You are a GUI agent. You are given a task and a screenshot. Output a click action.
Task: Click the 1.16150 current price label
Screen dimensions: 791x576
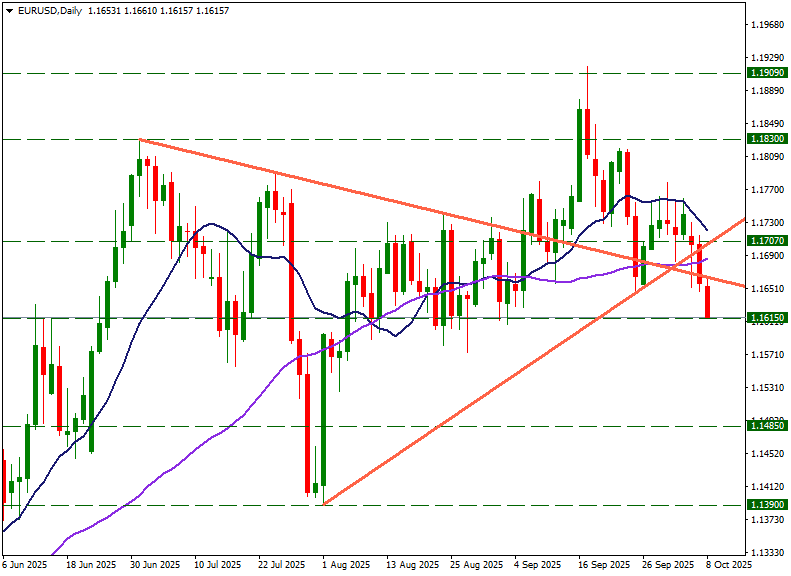click(767, 317)
